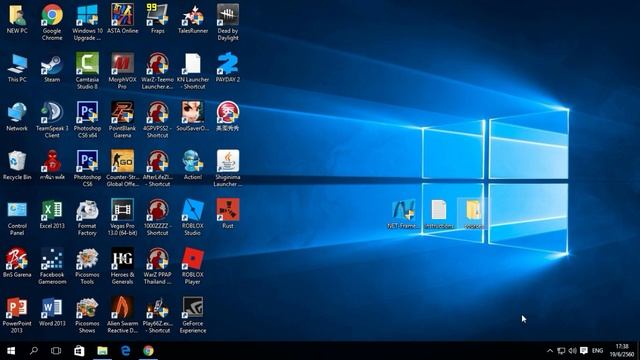This screenshot has width=640, height=360.
Task: Open Task View
Action: [56, 351]
